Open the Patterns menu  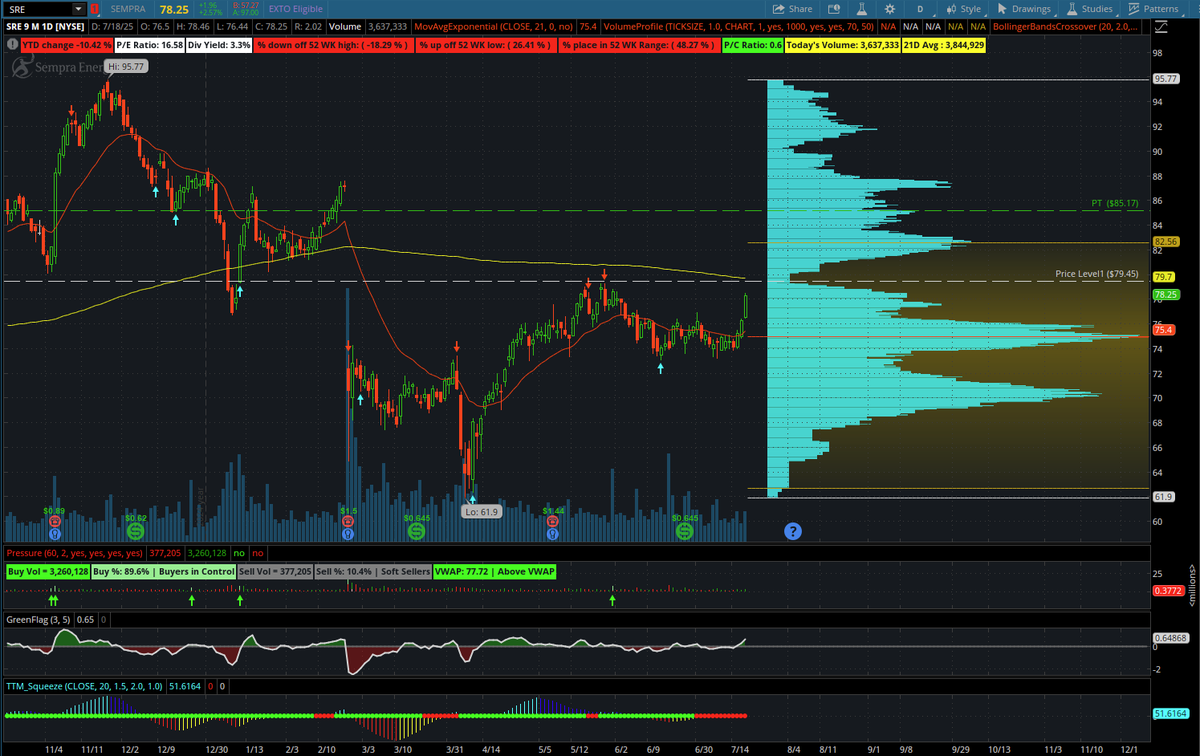1153,8
